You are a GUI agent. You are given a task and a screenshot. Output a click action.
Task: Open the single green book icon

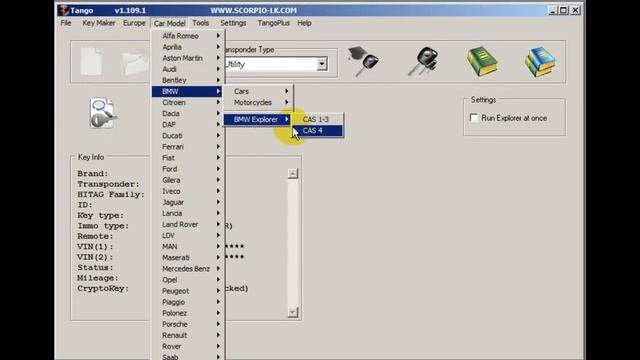[482, 61]
